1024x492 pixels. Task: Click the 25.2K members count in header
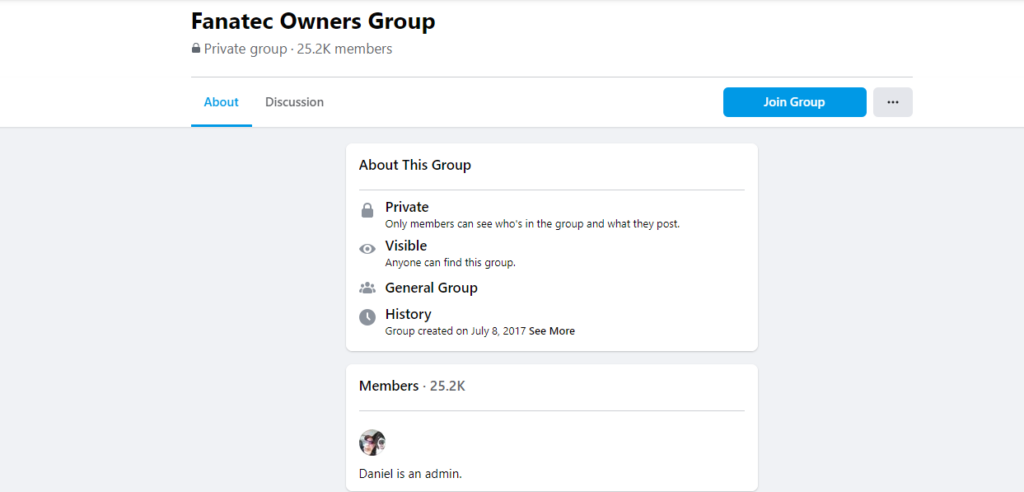(x=345, y=49)
